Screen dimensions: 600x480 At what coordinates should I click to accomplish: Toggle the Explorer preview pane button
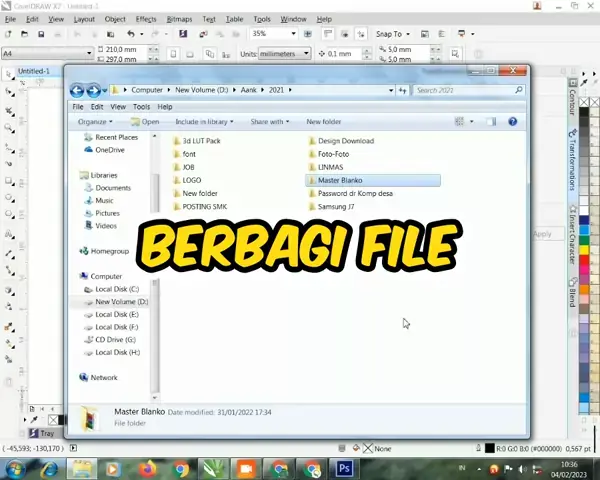pyautogui.click(x=492, y=122)
